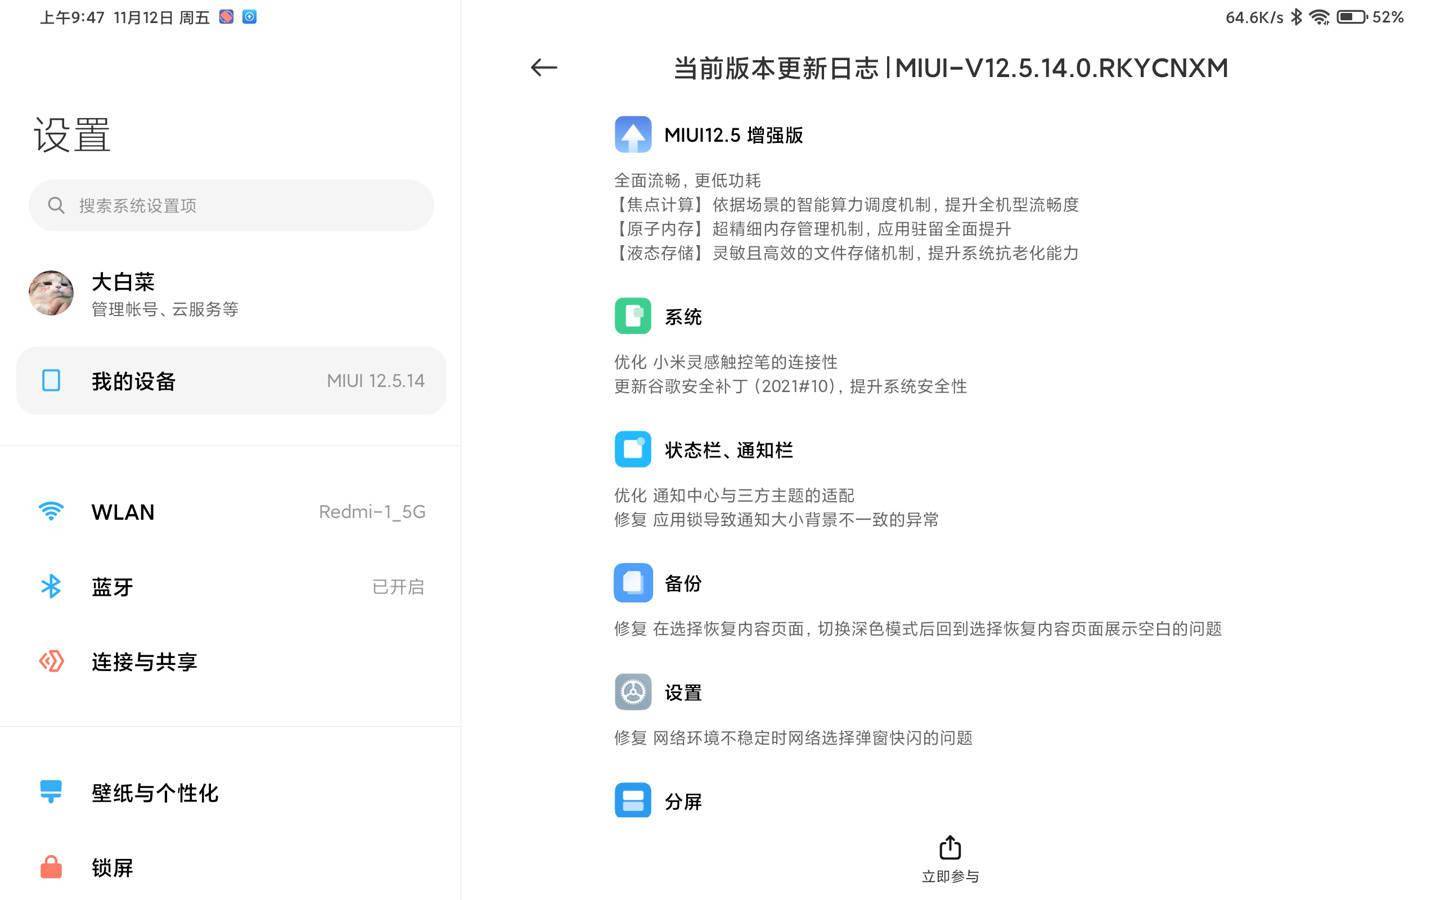Tap the 应用锁导致通知 fix line

click(776, 519)
